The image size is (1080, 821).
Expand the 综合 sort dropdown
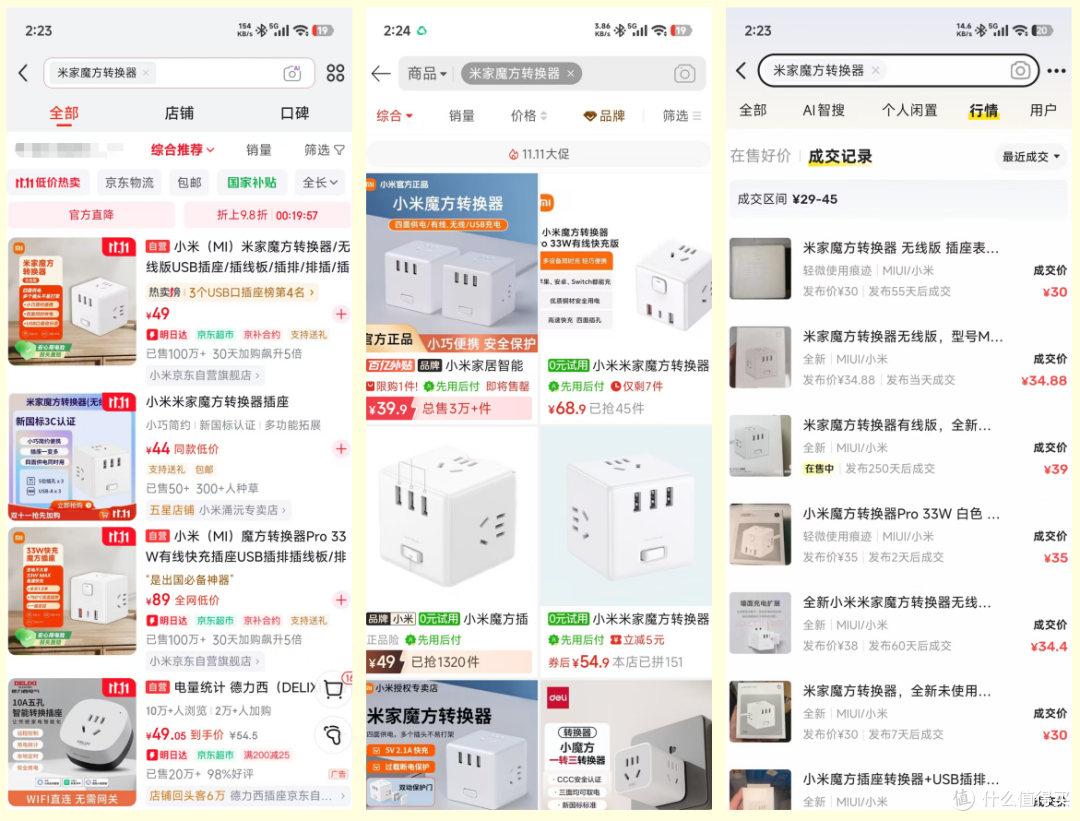click(x=395, y=116)
